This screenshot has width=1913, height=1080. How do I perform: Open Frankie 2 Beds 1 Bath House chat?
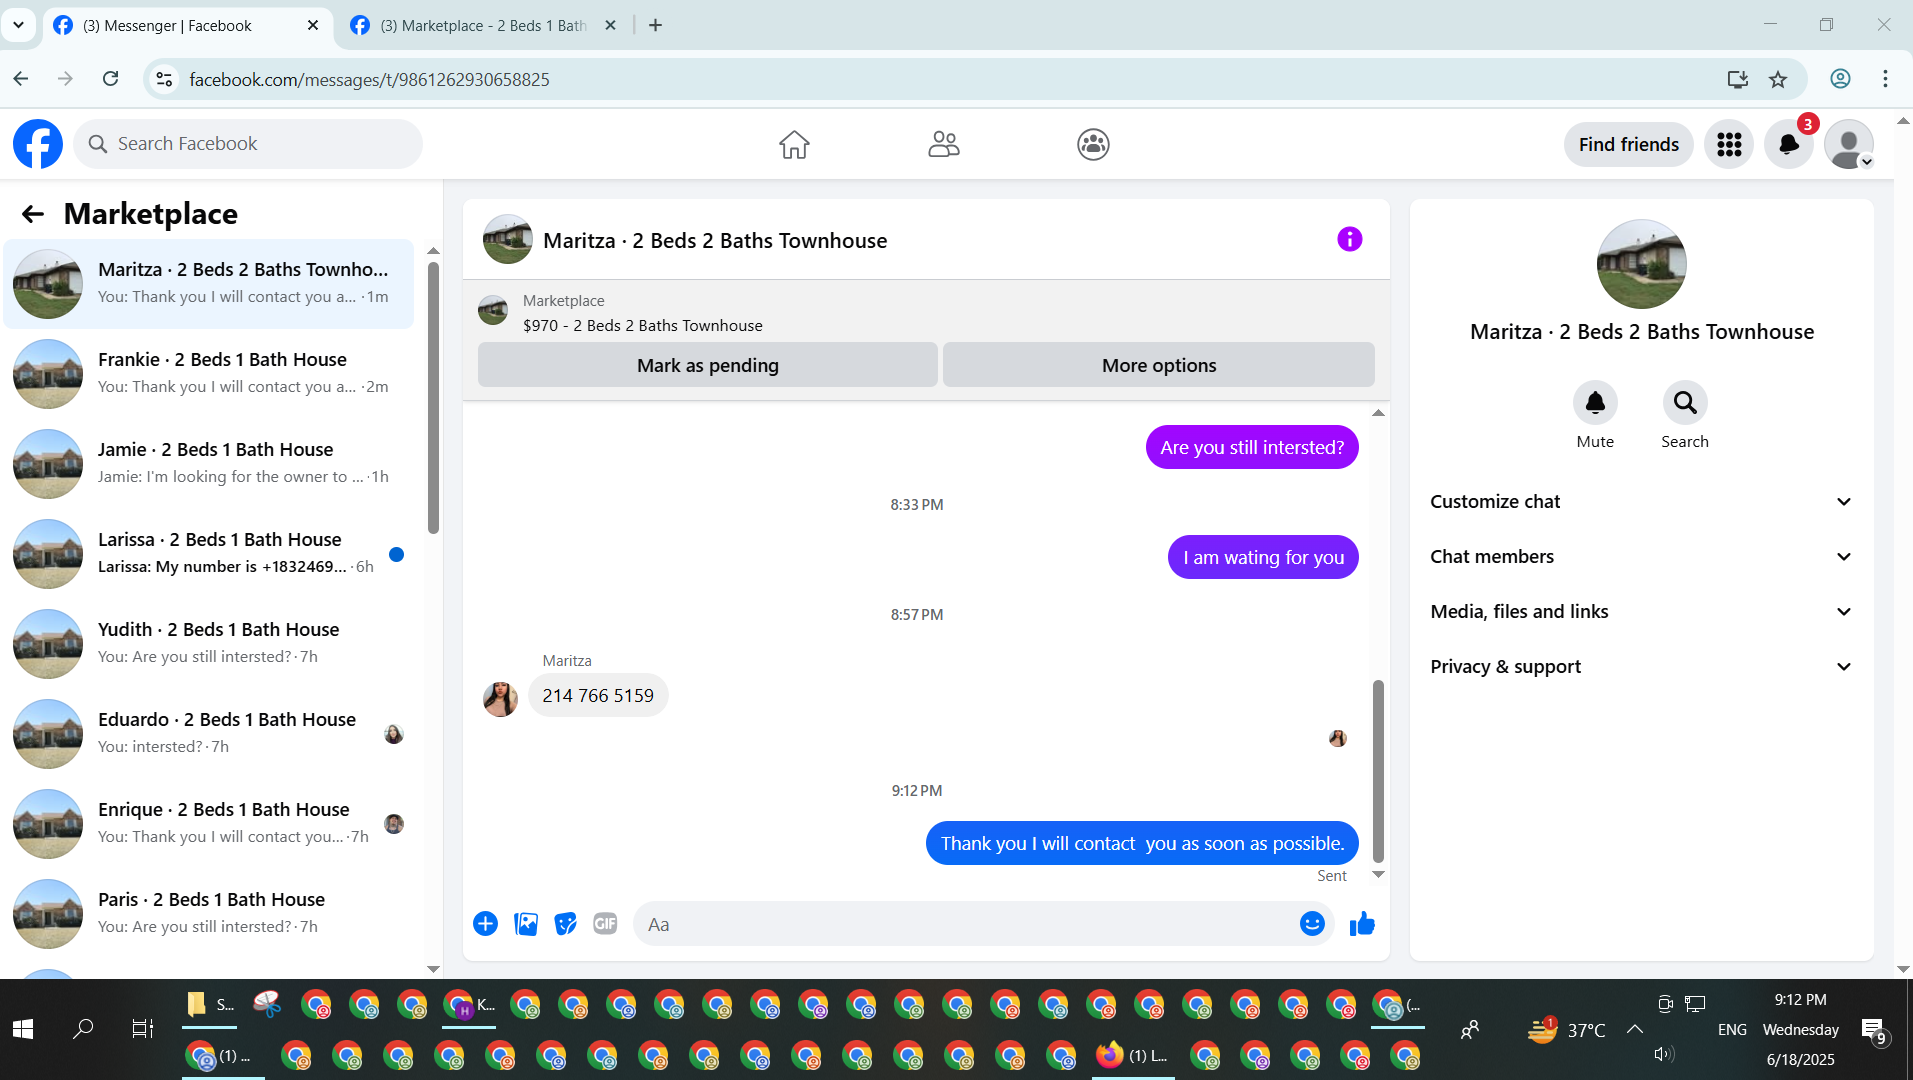click(x=208, y=374)
